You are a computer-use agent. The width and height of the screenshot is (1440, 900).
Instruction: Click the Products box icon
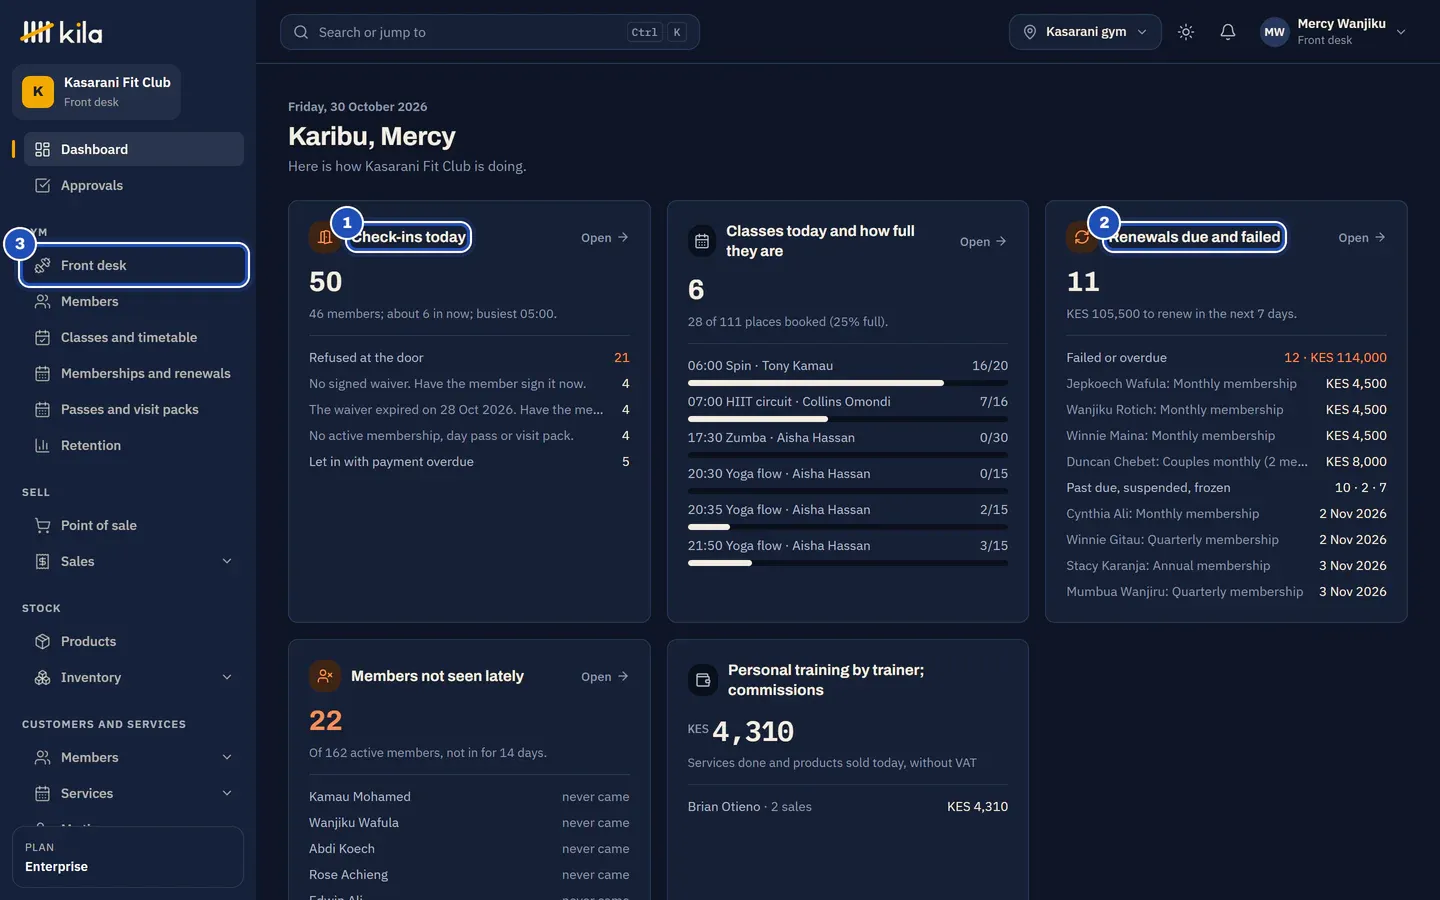(42, 641)
